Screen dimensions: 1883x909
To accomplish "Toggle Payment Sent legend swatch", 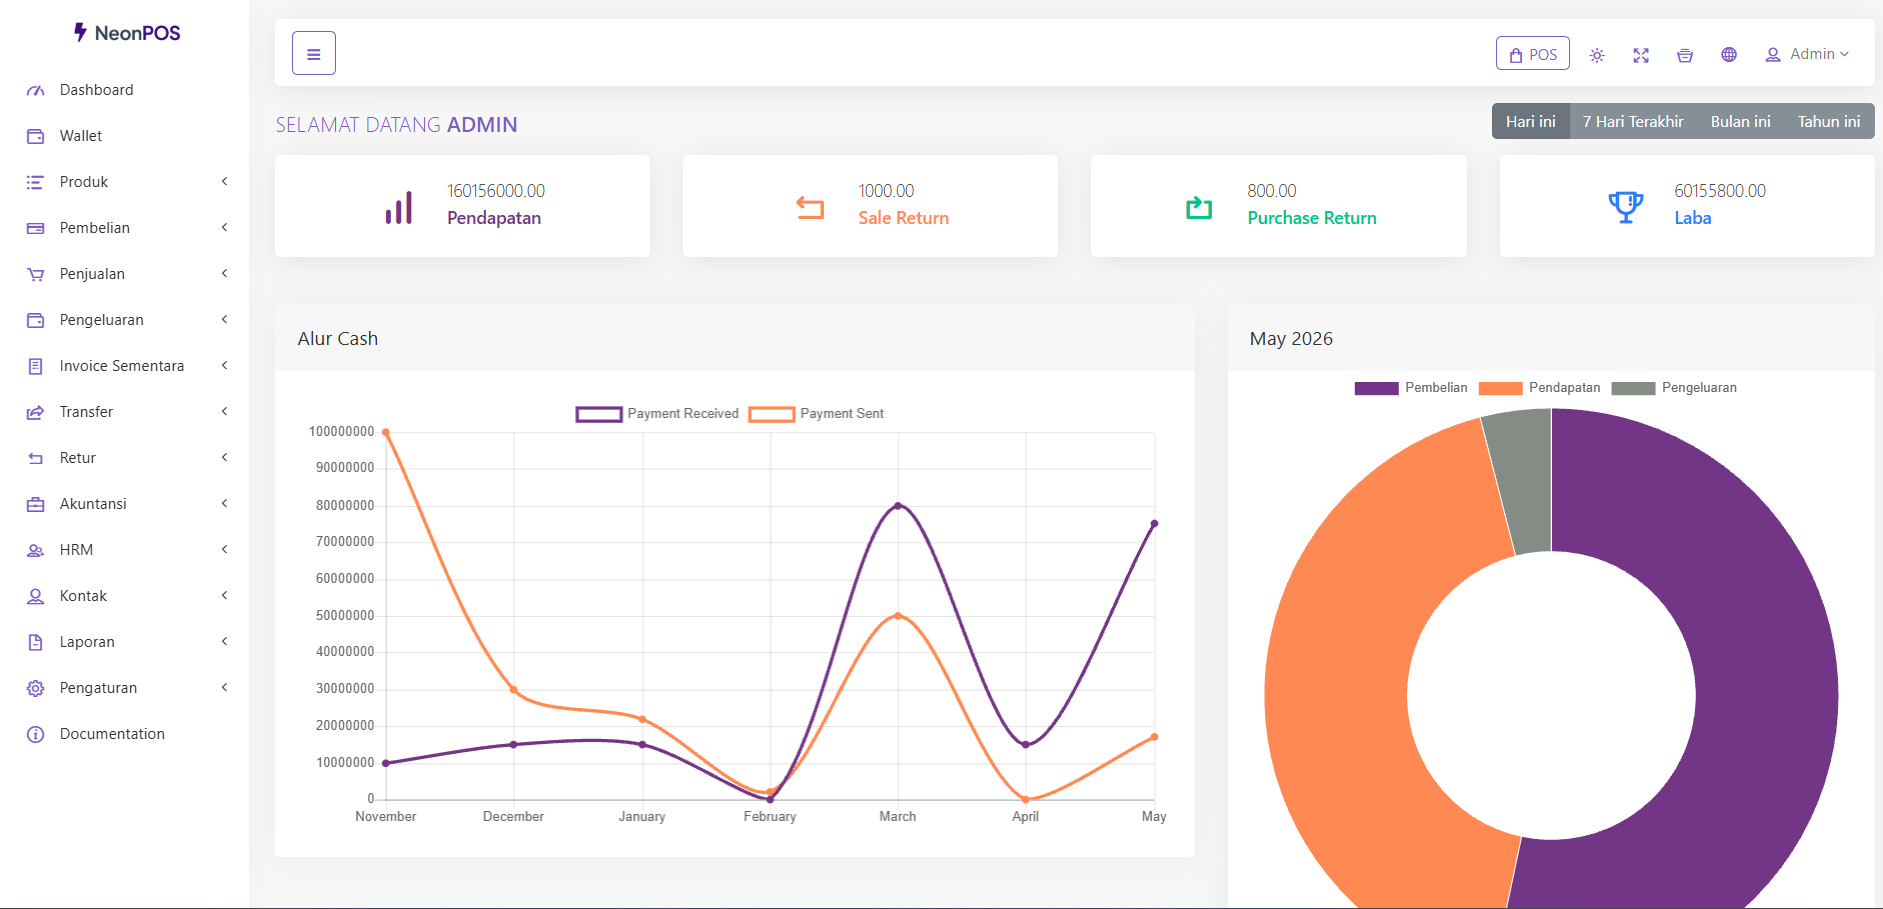I will click(x=772, y=414).
